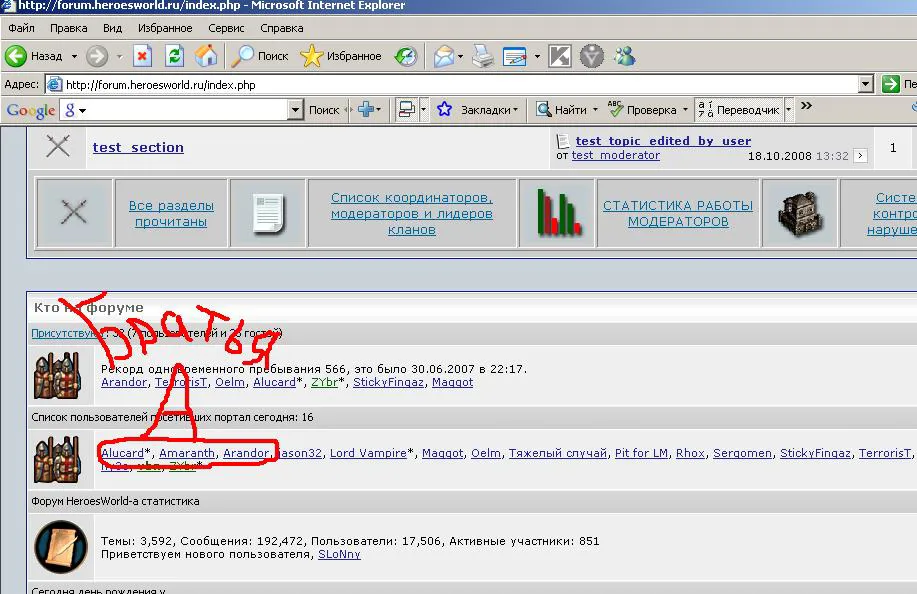
Task: Click the Messenger people icon
Action: (x=625, y=56)
